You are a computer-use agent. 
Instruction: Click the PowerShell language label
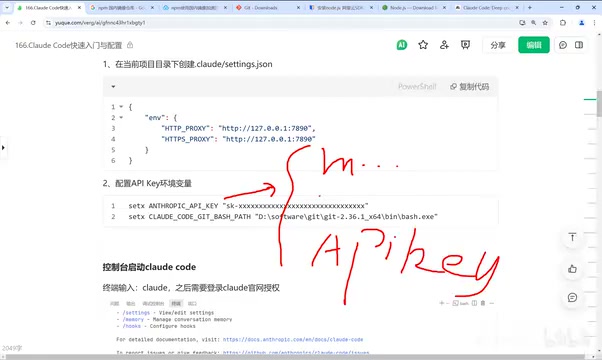coord(417,87)
